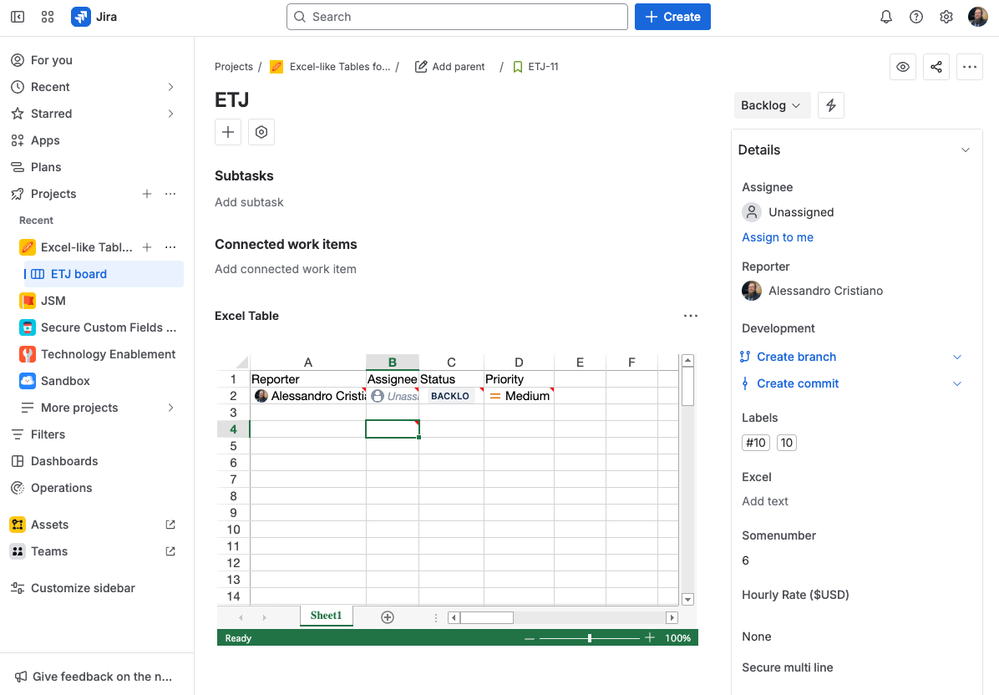999x695 pixels.
Task: Open the Backlog status dropdown
Action: tap(771, 106)
